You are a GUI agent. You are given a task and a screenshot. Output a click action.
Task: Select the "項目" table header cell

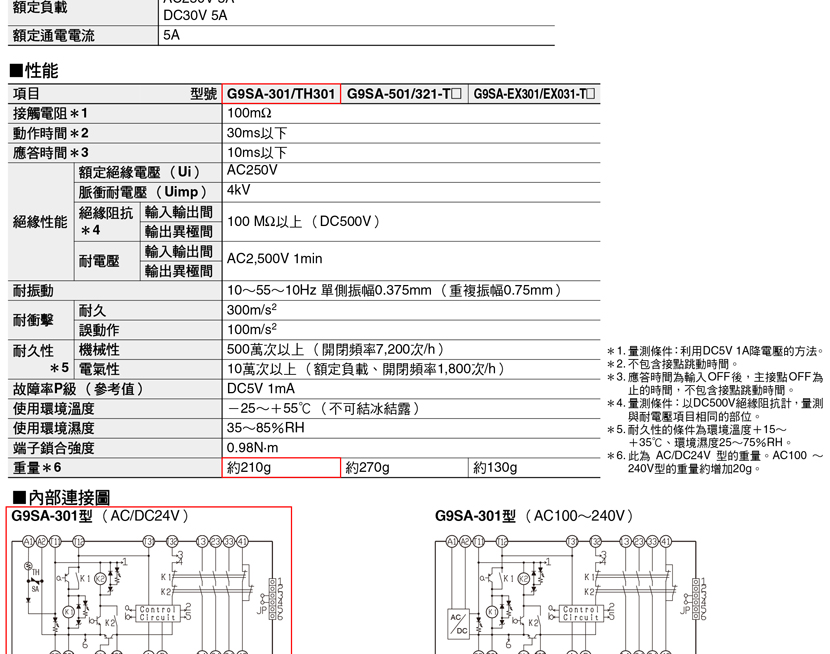(26, 94)
